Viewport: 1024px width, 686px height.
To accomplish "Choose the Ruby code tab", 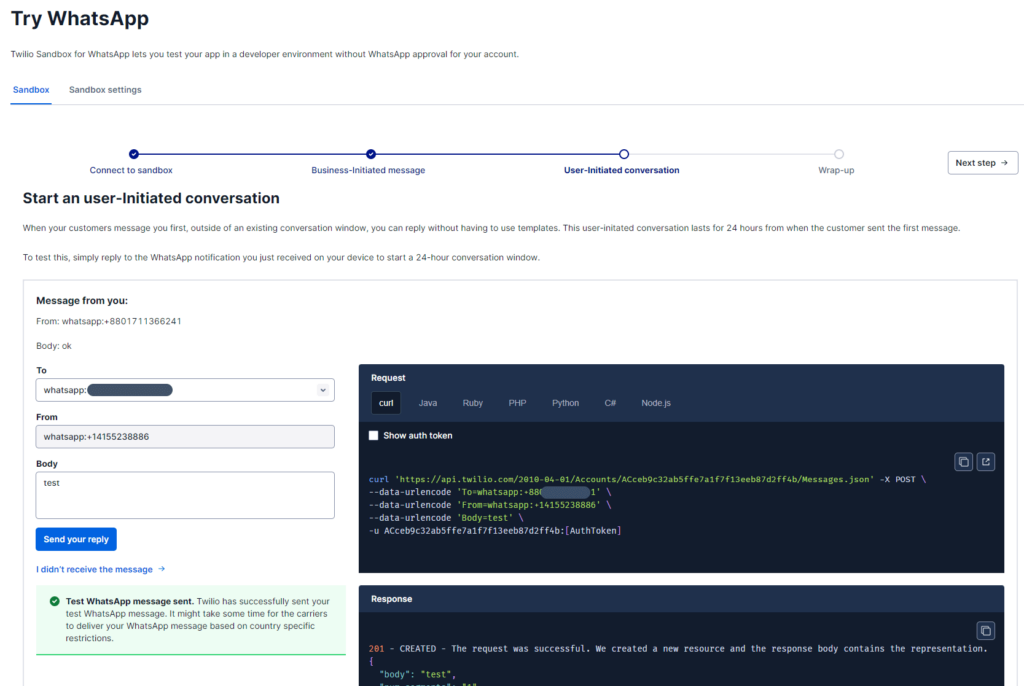I will [473, 403].
